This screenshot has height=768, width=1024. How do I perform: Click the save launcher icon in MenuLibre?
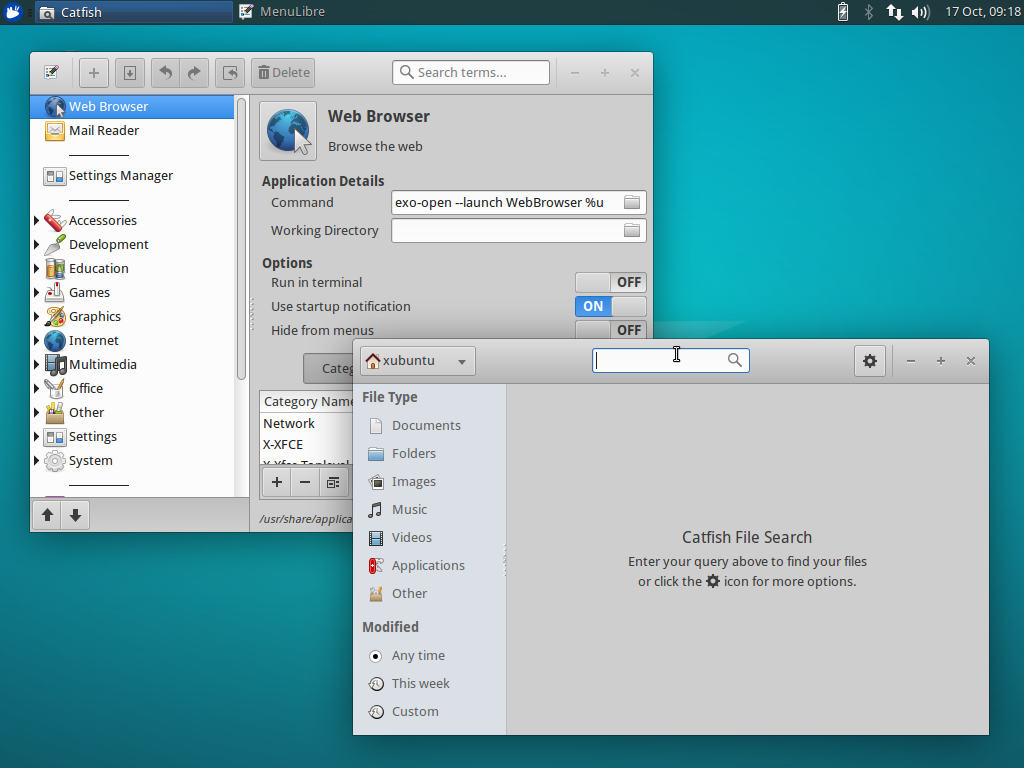[129, 72]
